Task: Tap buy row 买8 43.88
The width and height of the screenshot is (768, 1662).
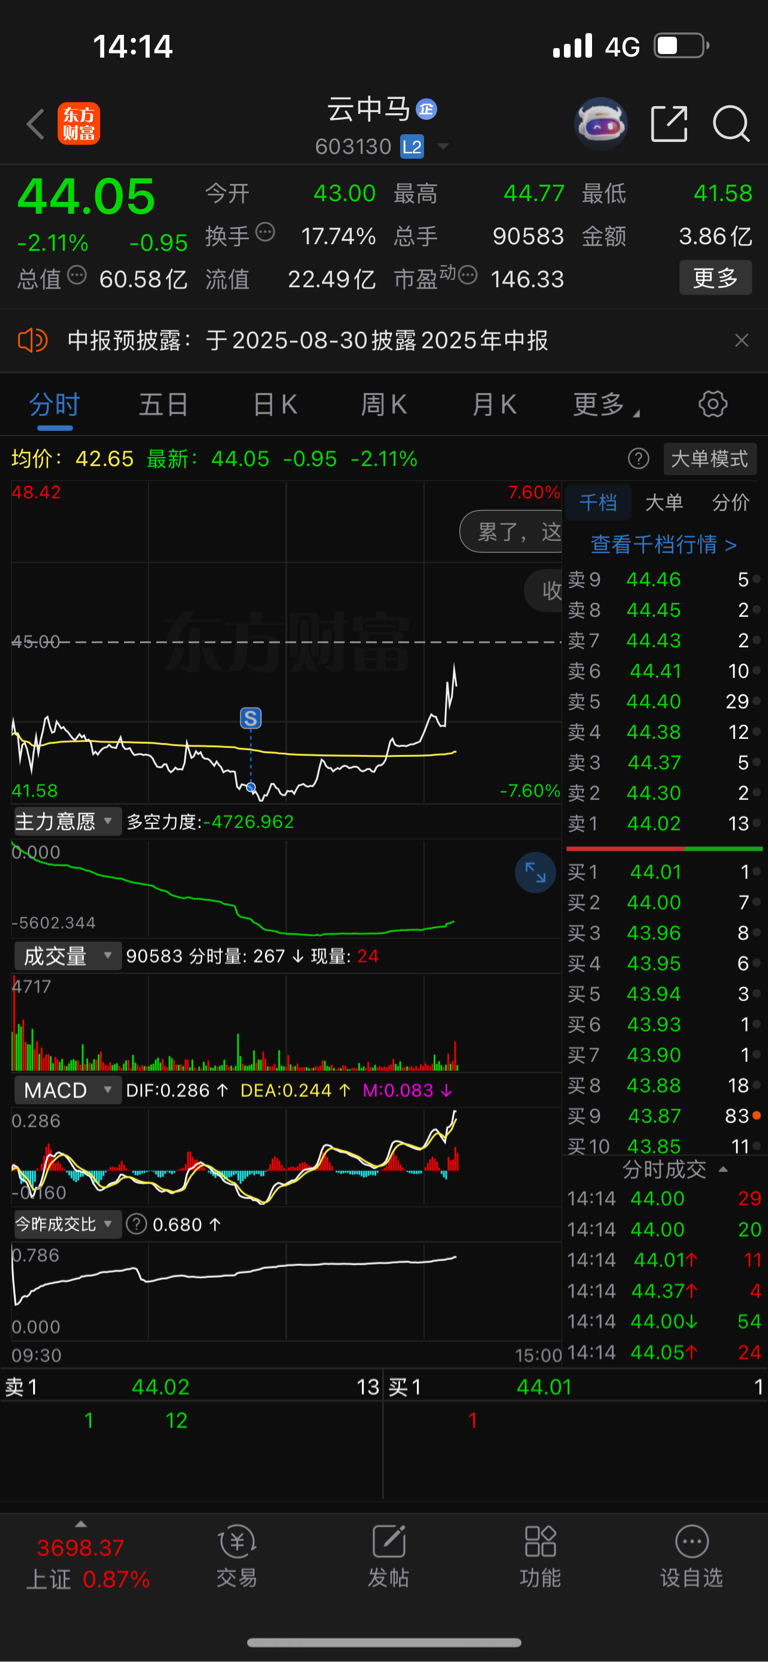Action: (663, 1085)
